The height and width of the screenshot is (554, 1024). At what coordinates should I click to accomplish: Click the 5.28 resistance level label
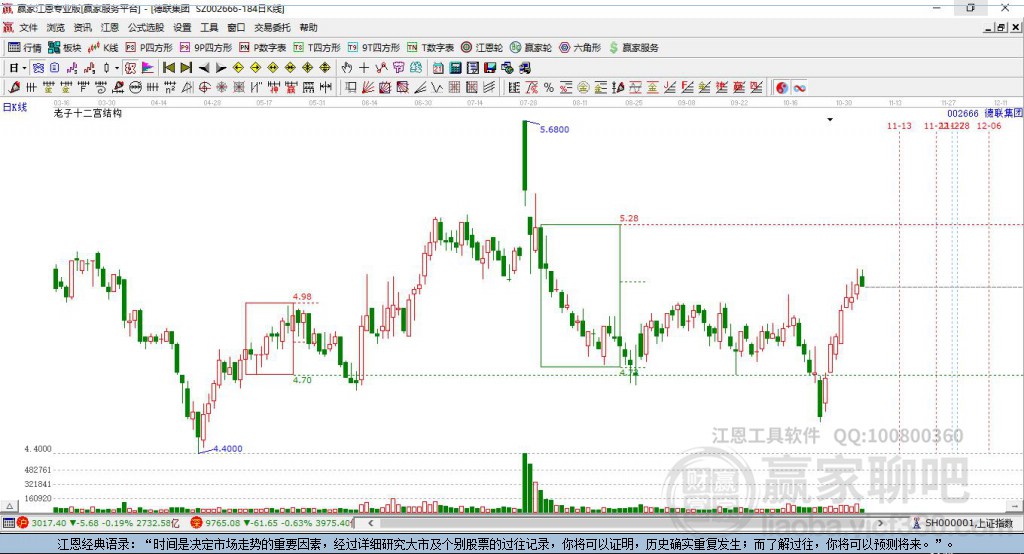coord(629,218)
